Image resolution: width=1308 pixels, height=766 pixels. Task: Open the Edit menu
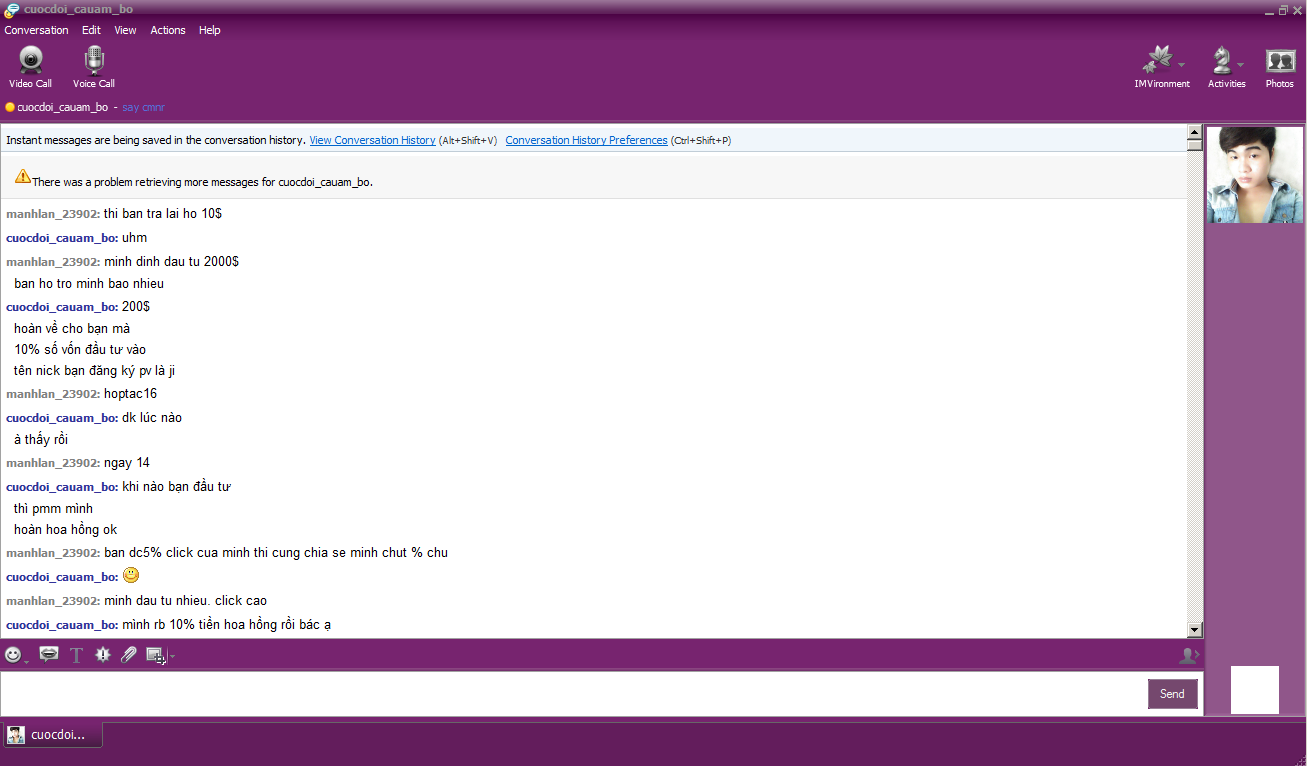point(91,30)
